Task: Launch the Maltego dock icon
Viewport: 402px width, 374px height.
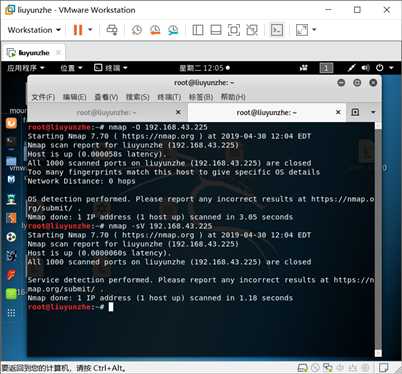Action: (x=11, y=256)
